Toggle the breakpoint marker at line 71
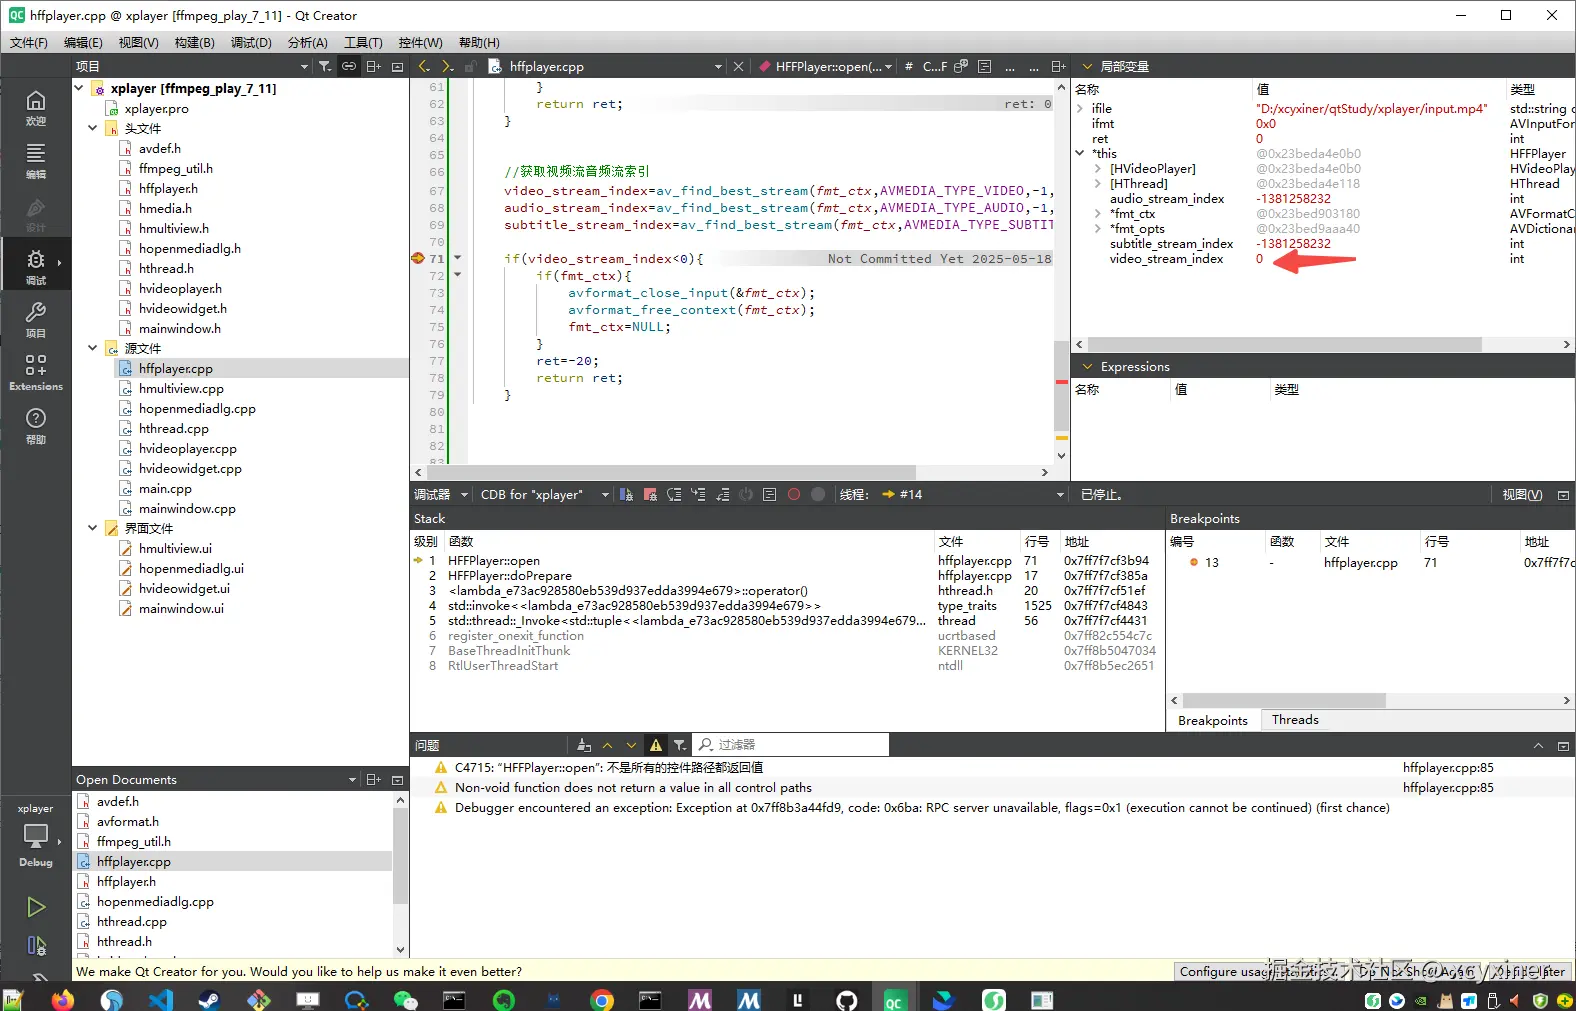This screenshot has height=1011, width=1576. 418,259
